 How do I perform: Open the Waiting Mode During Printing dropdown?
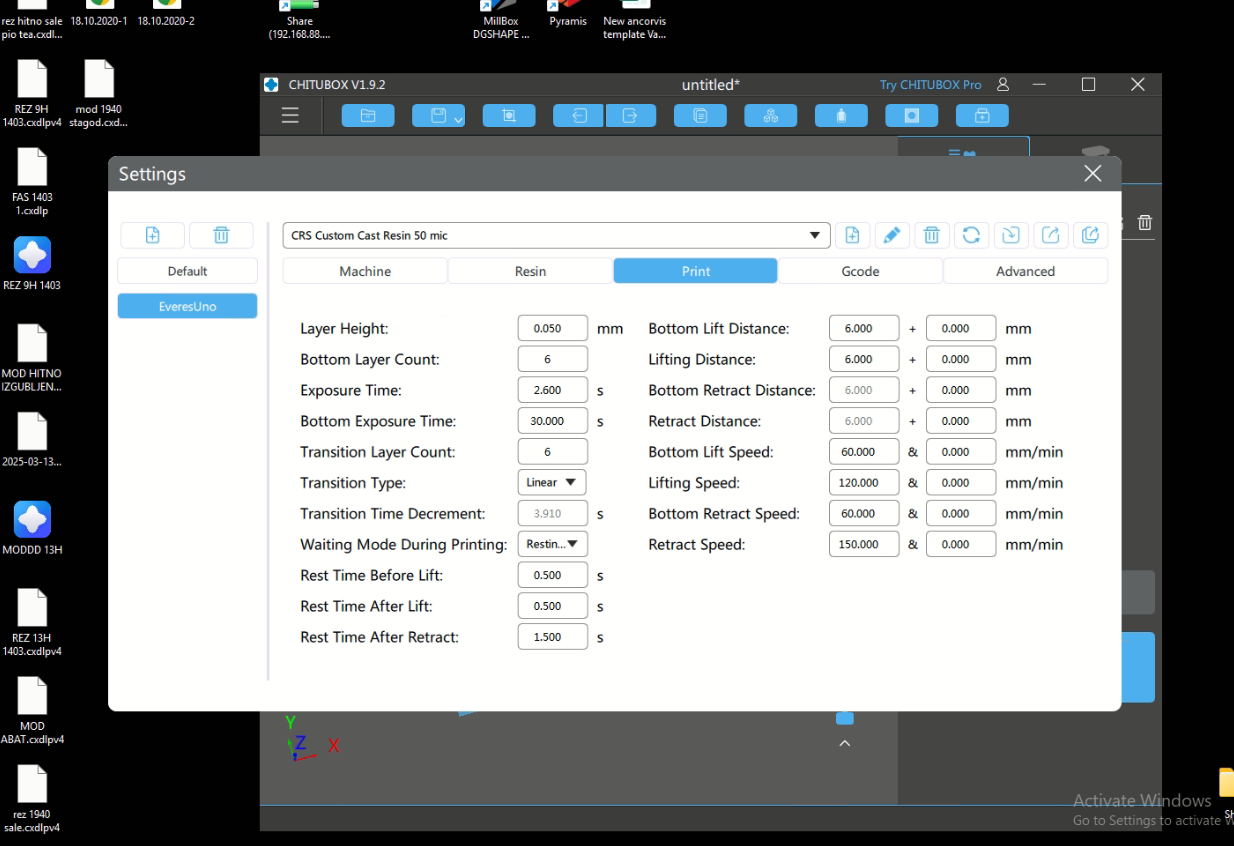click(552, 544)
